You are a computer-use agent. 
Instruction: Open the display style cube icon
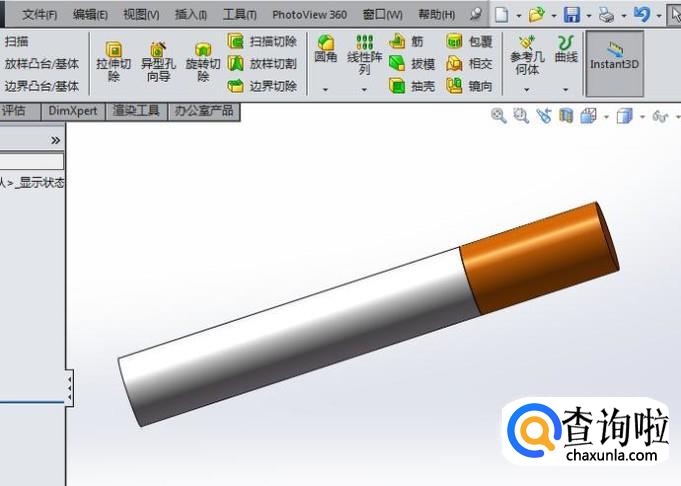point(625,116)
